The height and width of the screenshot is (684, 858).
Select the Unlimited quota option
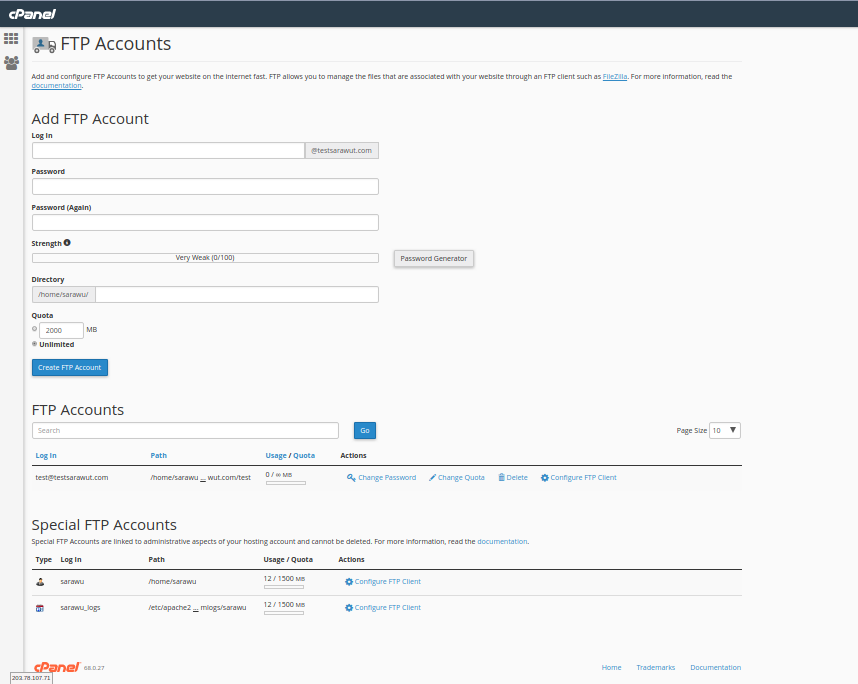coord(35,344)
